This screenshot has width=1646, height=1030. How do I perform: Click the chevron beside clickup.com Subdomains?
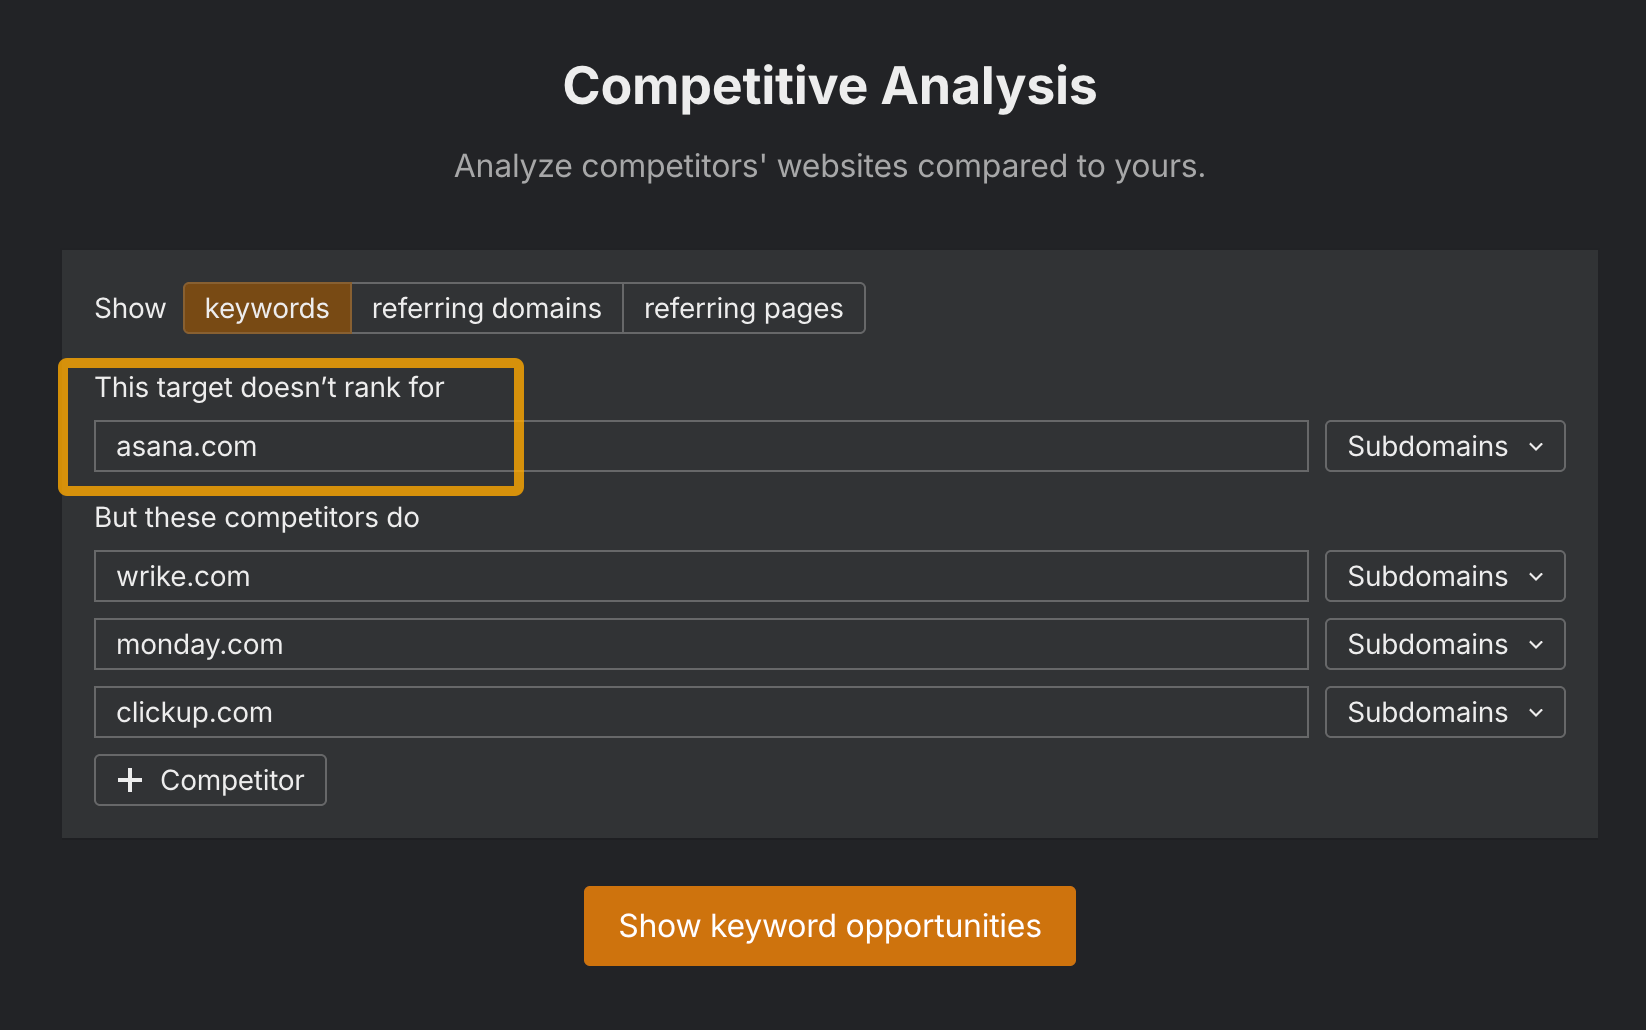1537,713
